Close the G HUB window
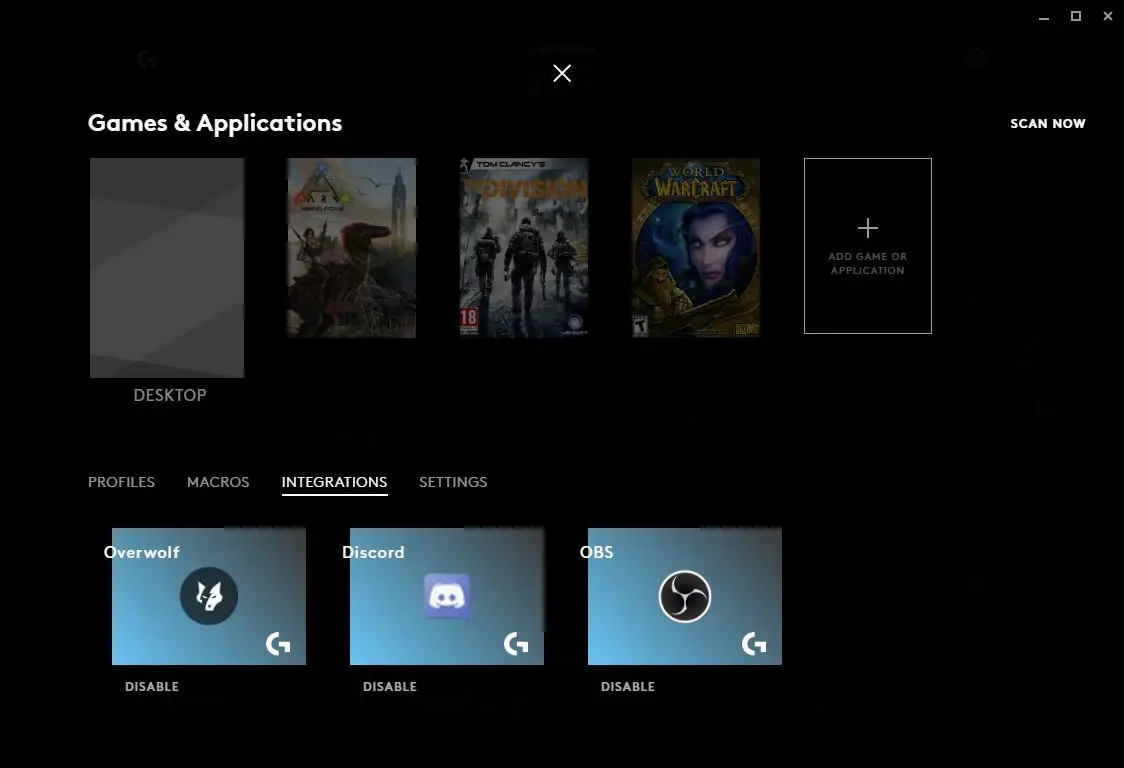1124x768 pixels. tap(1108, 16)
